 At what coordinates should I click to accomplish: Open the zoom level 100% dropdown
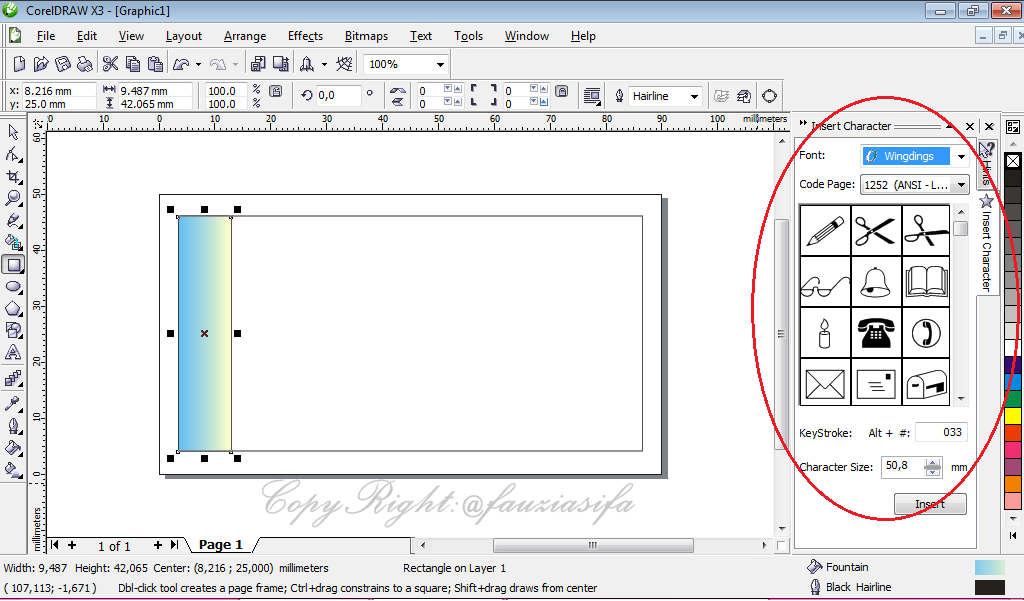440,64
